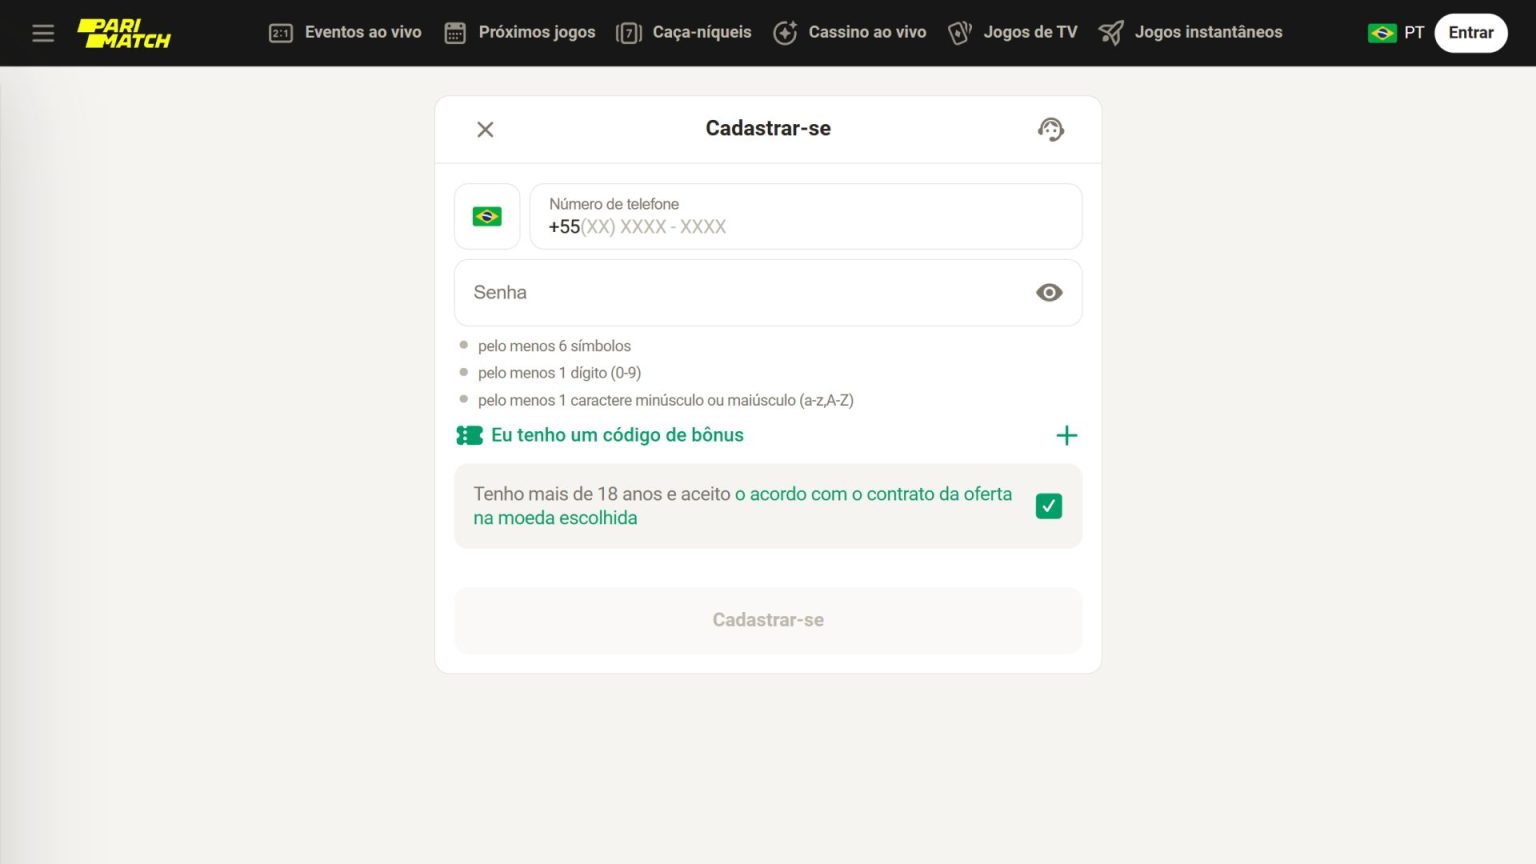This screenshot has height=864, width=1536.
Task: Focus the Número de telefone field
Action: (x=806, y=216)
